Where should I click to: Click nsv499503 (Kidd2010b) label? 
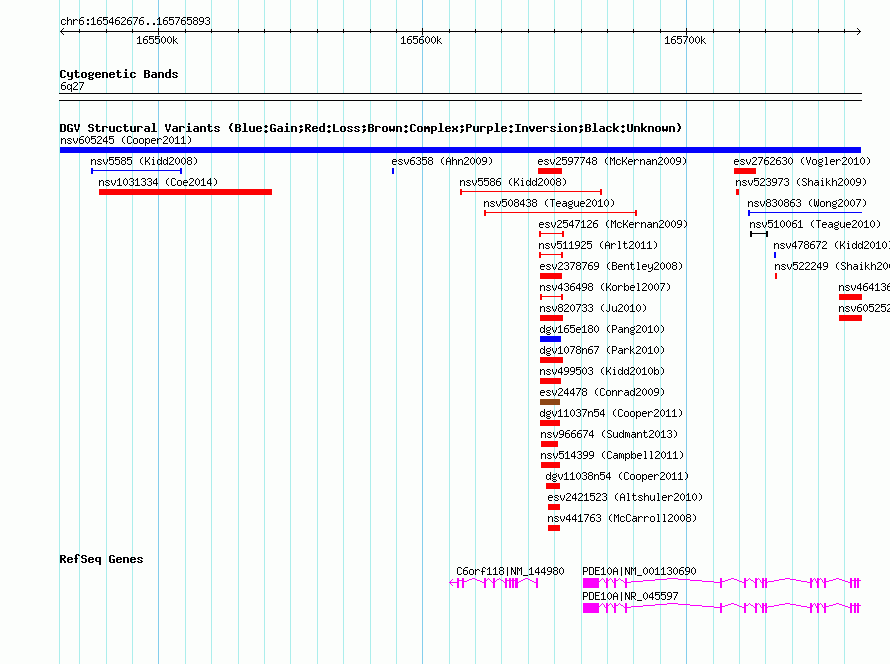pyautogui.click(x=602, y=371)
